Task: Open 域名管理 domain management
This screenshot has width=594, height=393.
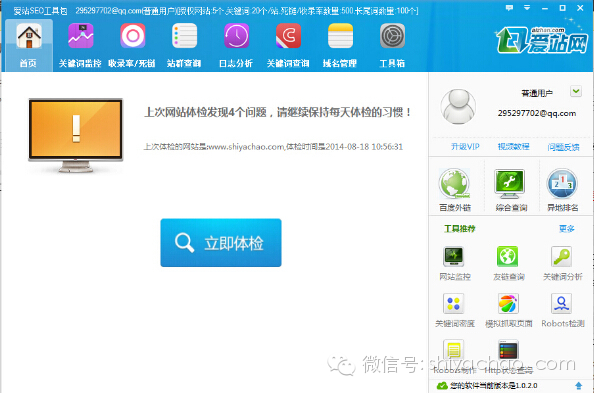Action: pyautogui.click(x=340, y=45)
